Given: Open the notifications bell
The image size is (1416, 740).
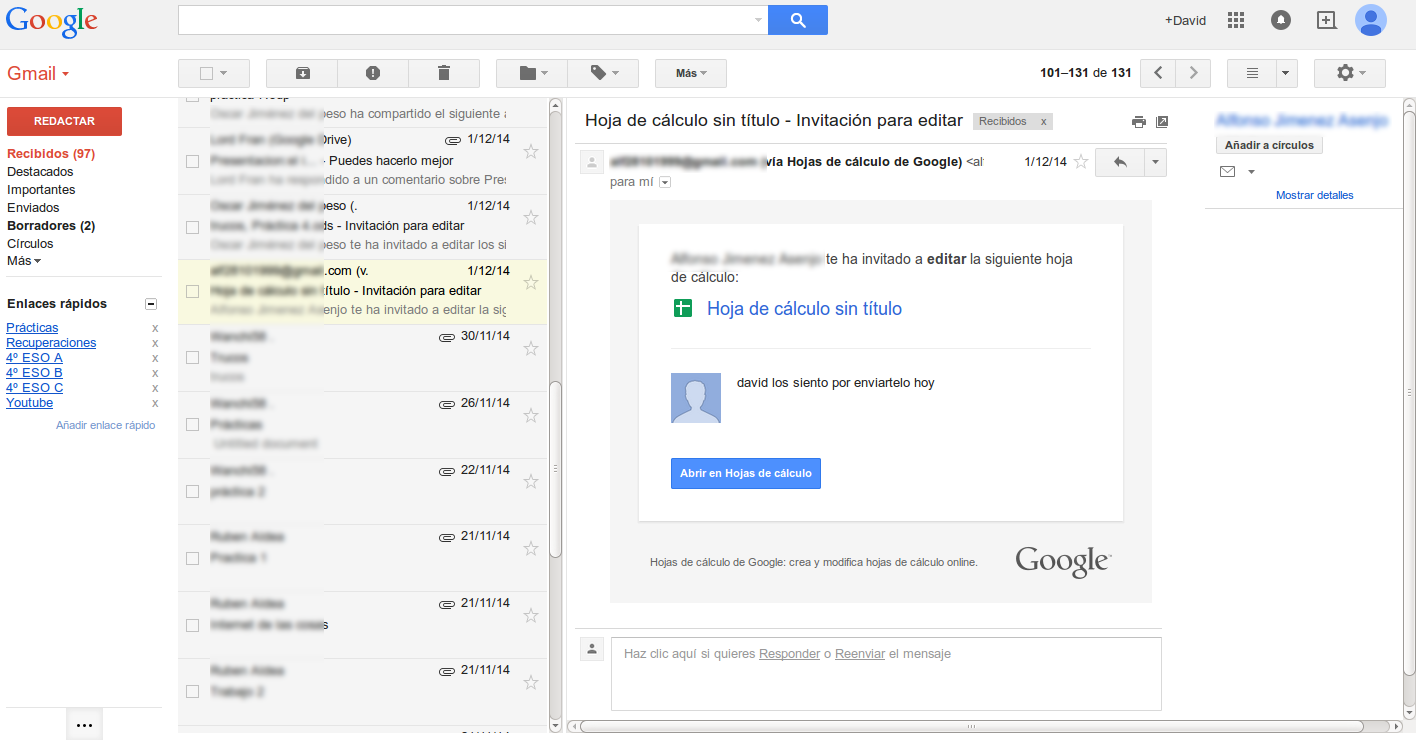Looking at the screenshot, I should coord(1280,20).
